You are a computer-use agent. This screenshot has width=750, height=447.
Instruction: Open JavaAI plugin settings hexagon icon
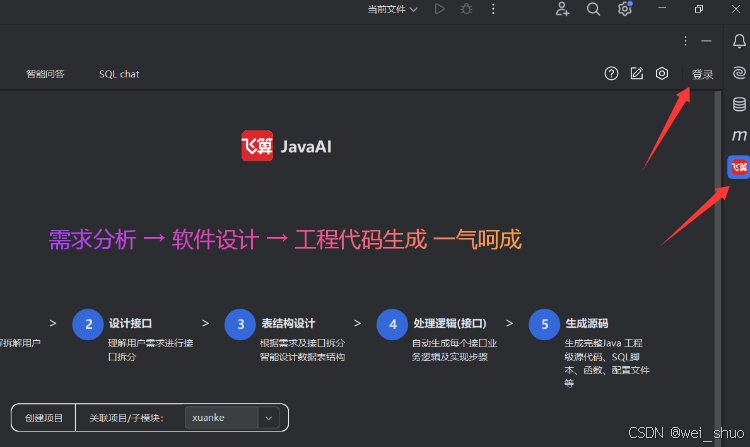point(662,74)
